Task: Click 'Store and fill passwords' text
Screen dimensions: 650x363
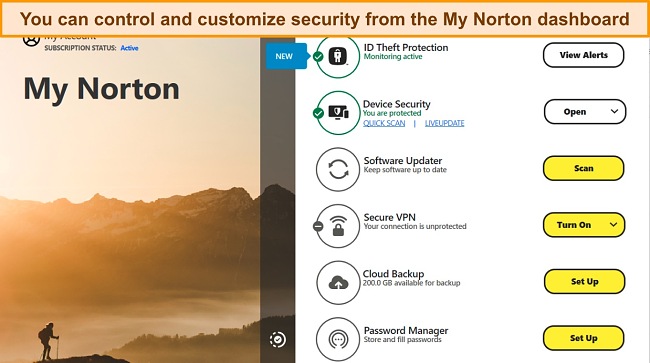Action: [x=403, y=340]
